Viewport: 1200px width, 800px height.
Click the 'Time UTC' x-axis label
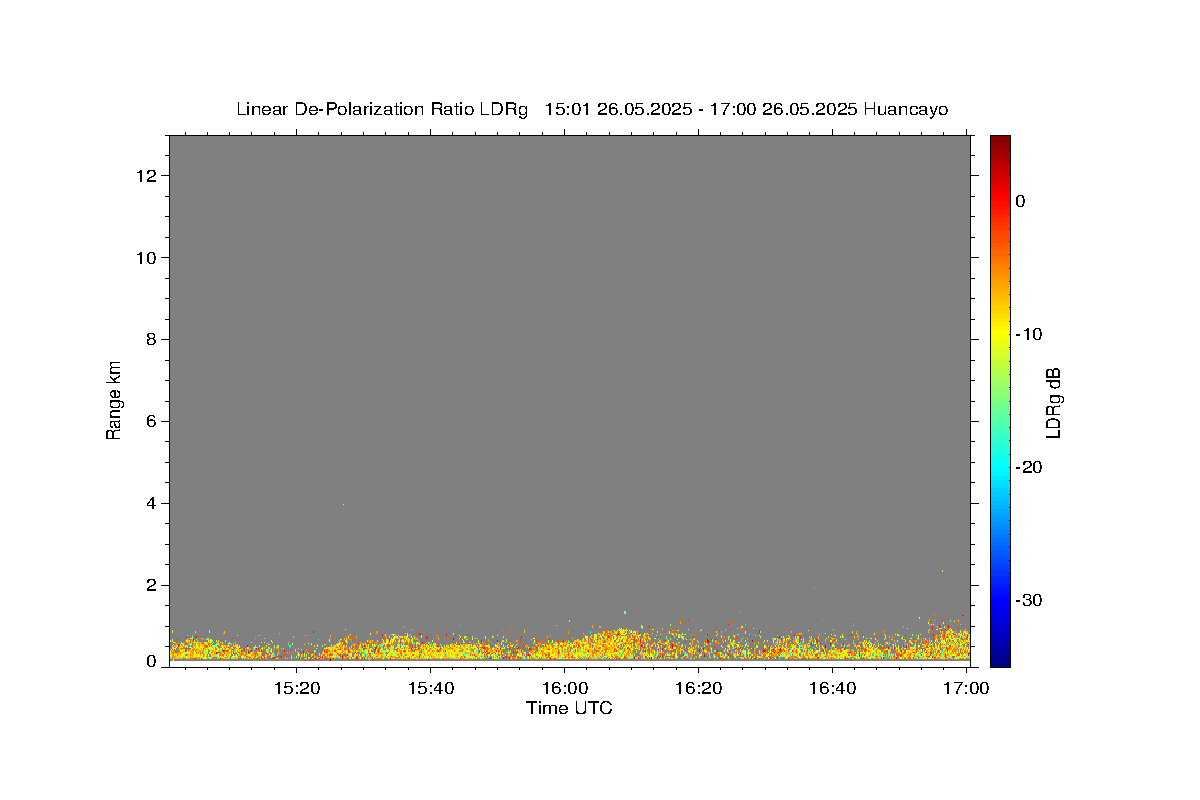coord(569,708)
